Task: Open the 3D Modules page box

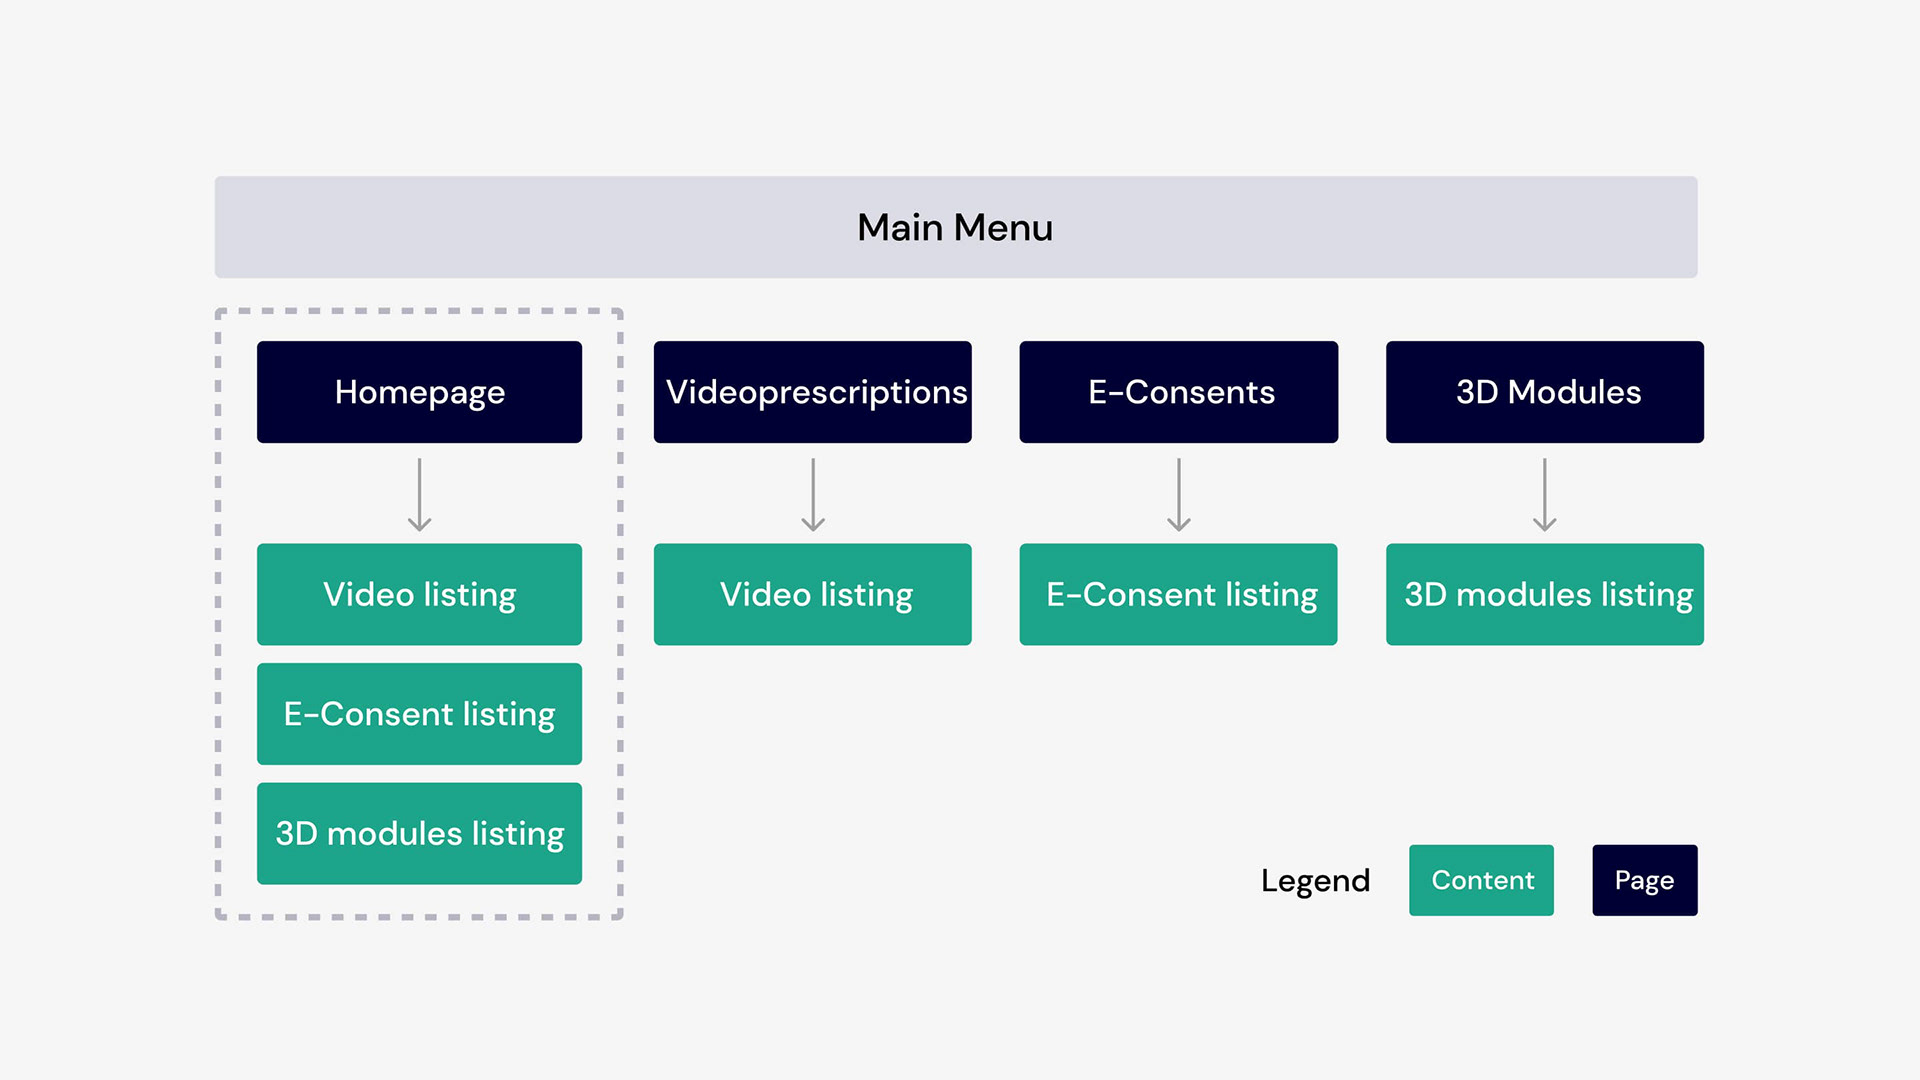Action: coord(1544,392)
